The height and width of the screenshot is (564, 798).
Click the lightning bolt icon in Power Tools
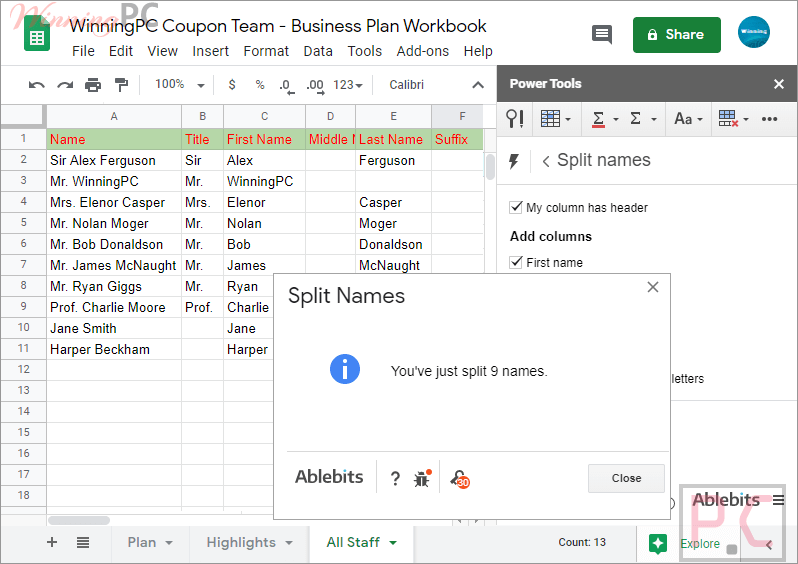(x=514, y=161)
